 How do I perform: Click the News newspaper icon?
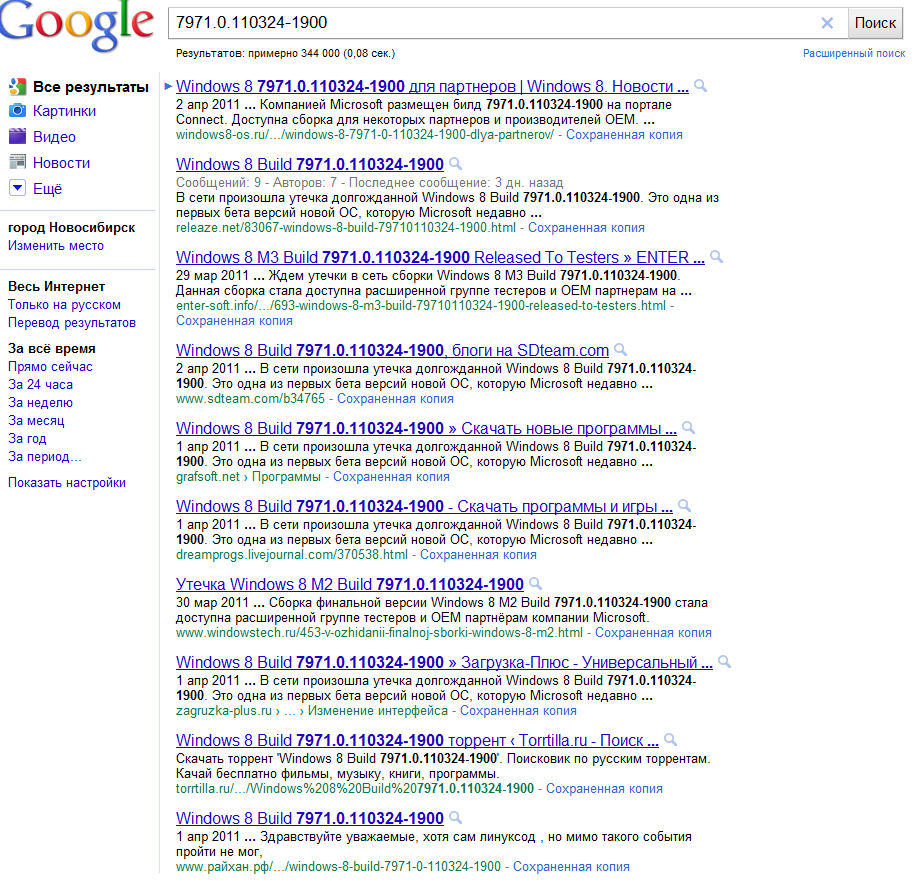(18, 162)
